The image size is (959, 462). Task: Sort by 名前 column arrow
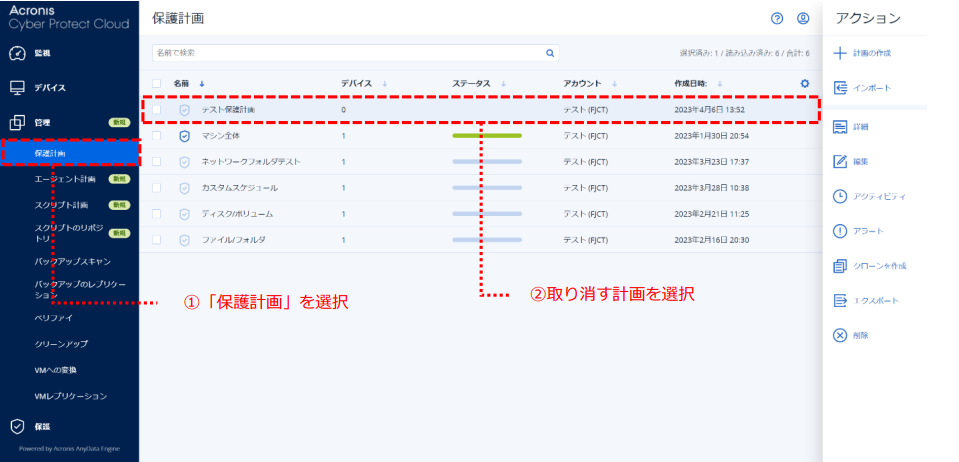click(202, 84)
